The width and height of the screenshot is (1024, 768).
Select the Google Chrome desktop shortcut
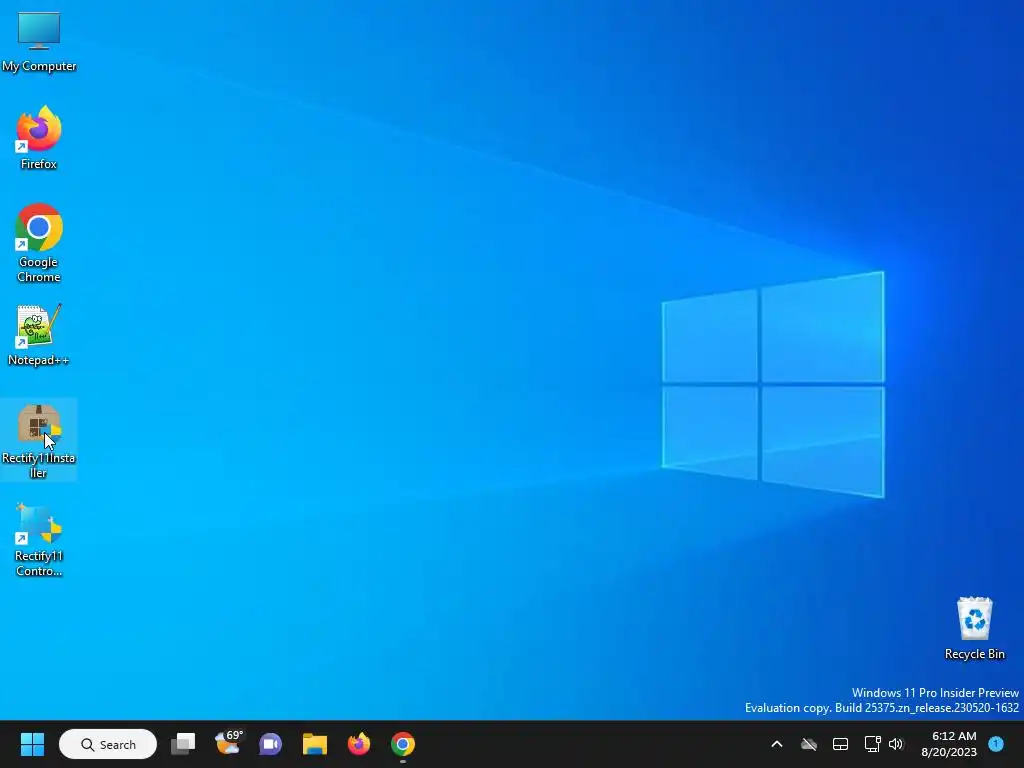(39, 243)
